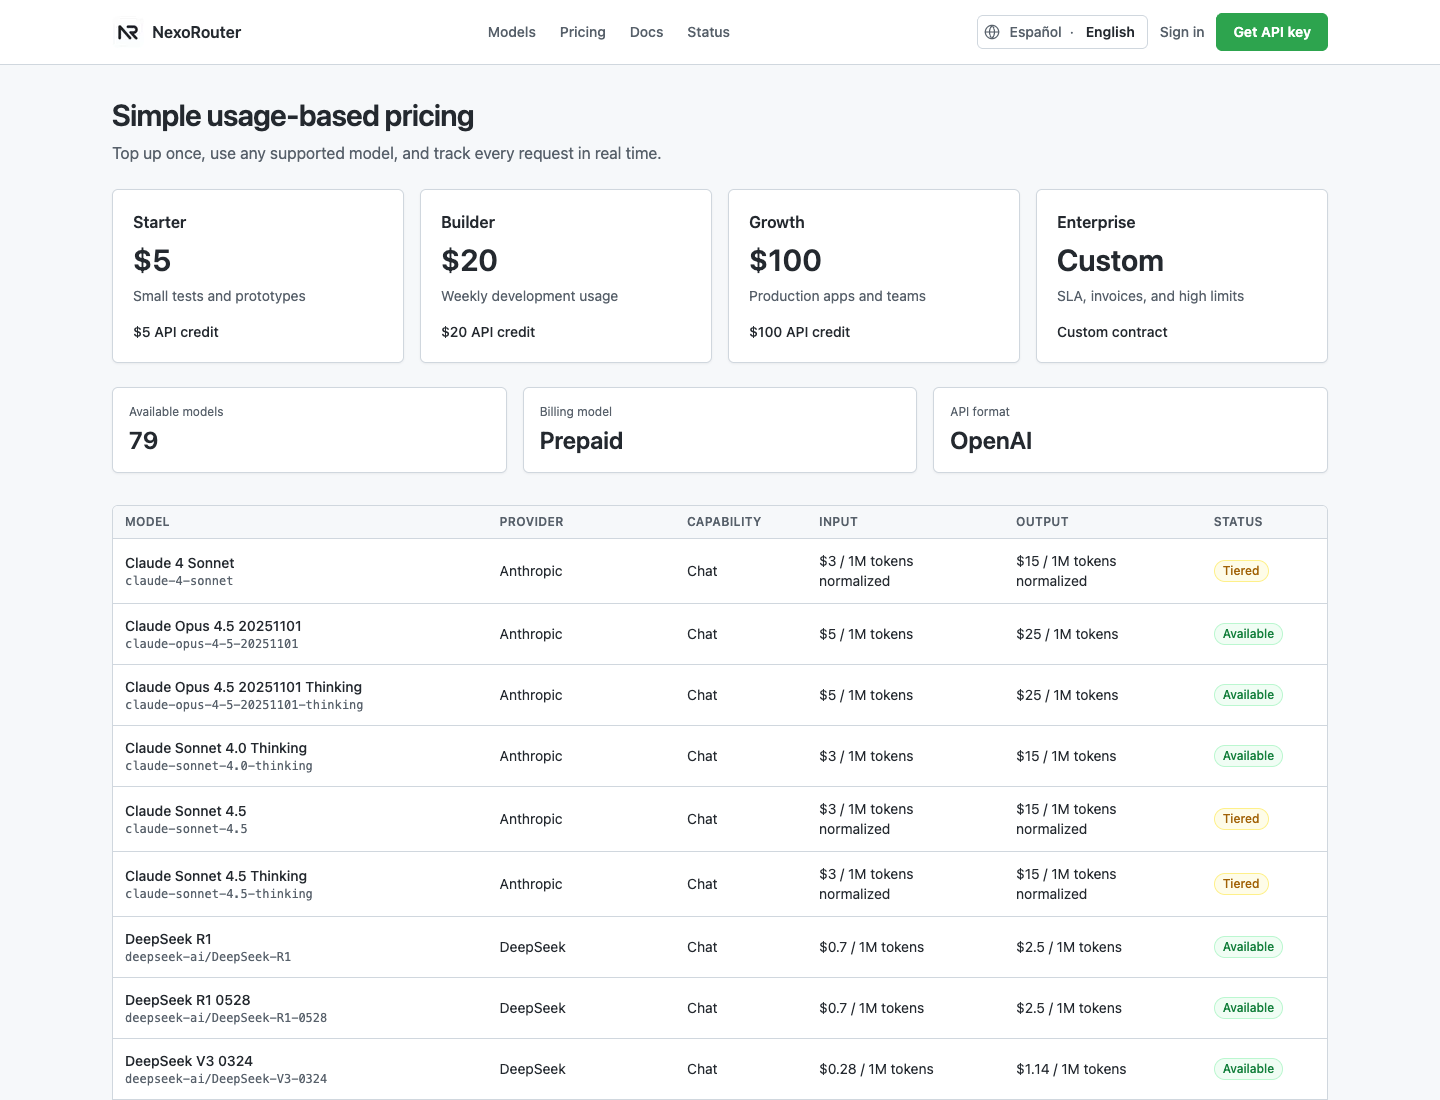
Task: Open the Status nav item
Action: coord(708,32)
